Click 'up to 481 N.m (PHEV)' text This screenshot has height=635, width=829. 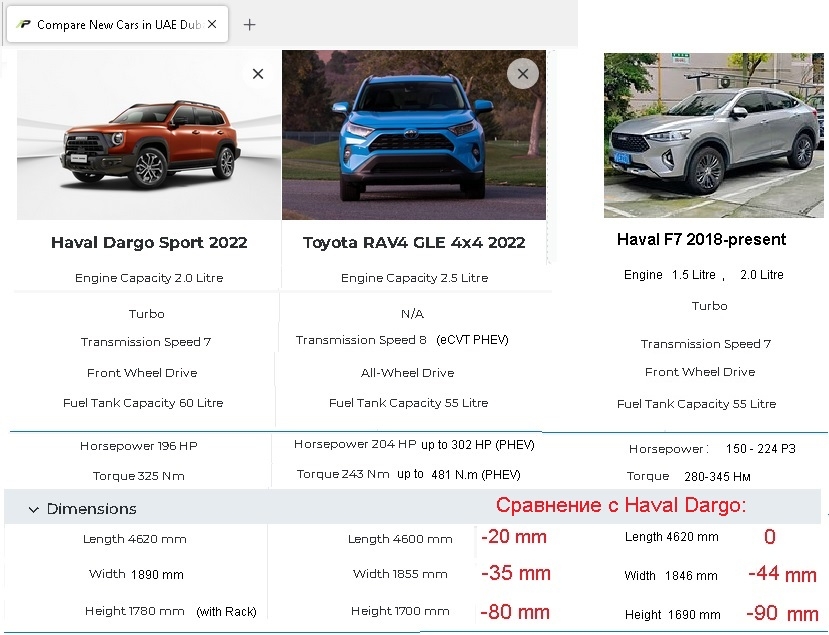tap(459, 474)
